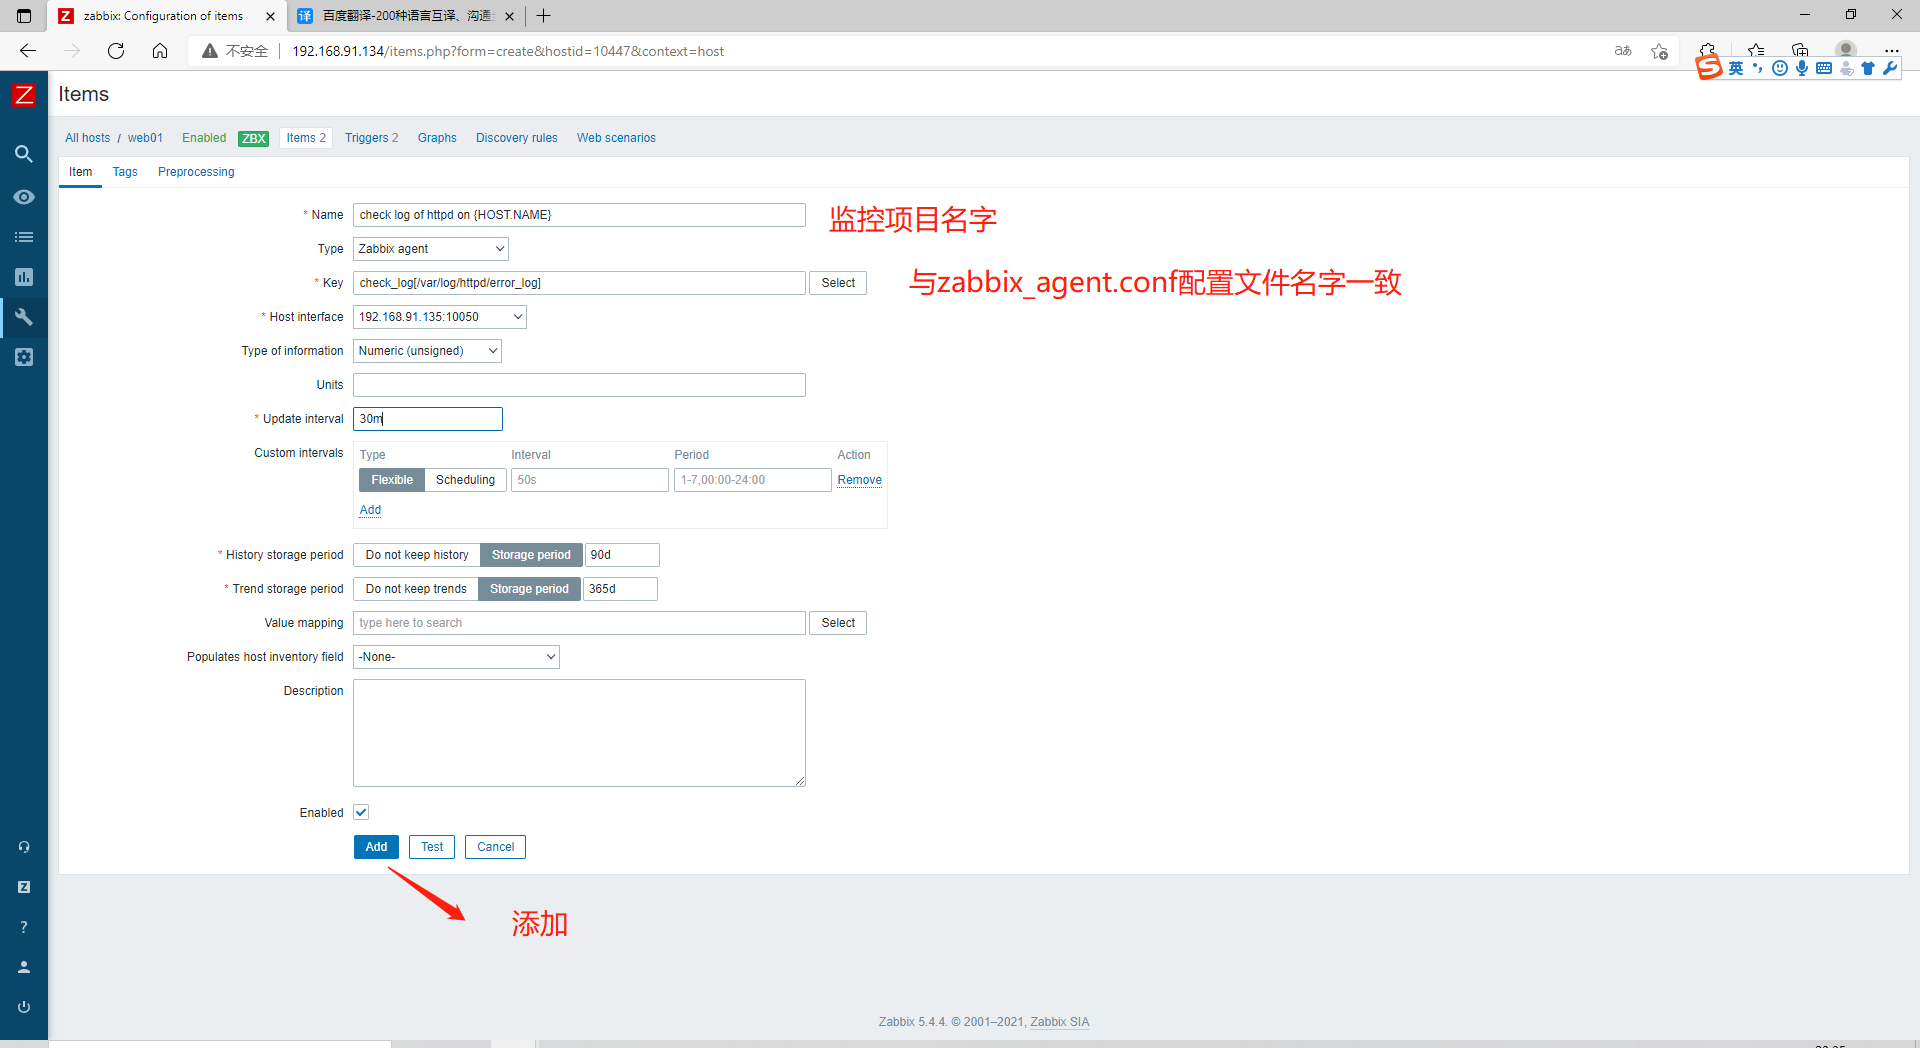Open browser extensions puzzle icon
Viewport: 1920px width, 1048px height.
(1708, 49)
